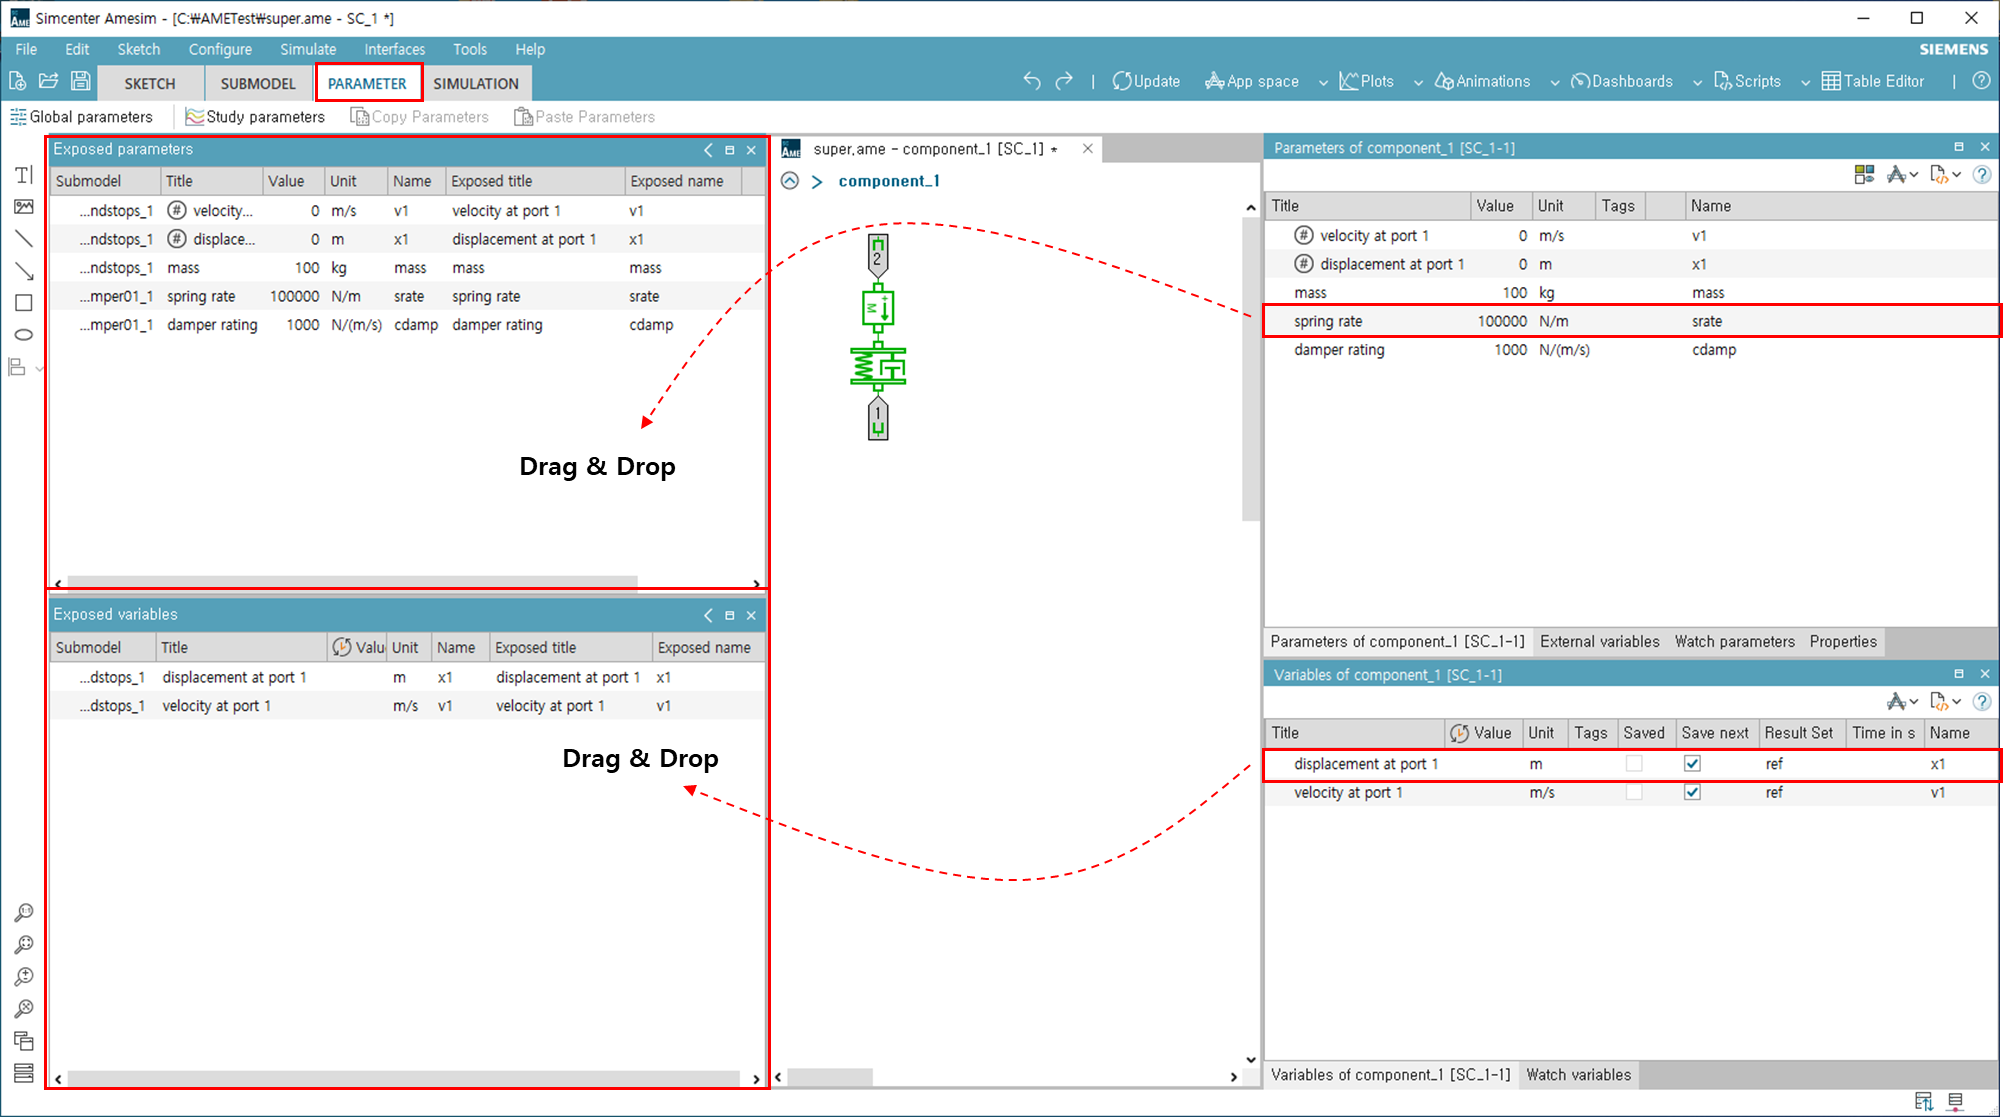Image resolution: width=2003 pixels, height=1117 pixels.
Task: Select the Rectangle drawing tool
Action: 24,303
